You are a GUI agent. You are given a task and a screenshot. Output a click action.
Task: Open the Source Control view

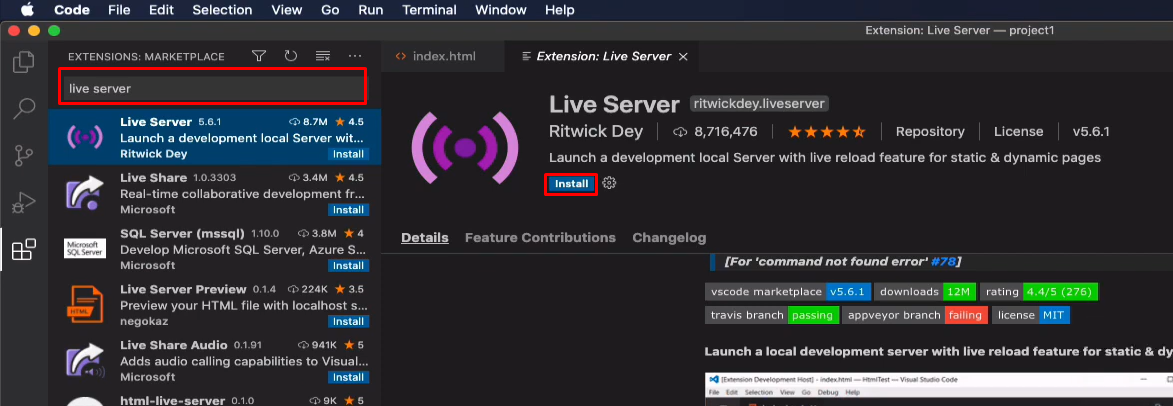click(24, 156)
